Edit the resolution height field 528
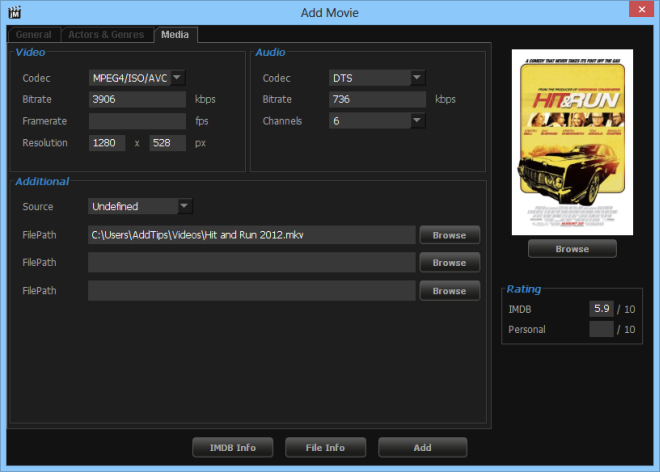Screen dimensions: 660x472 coord(168,143)
